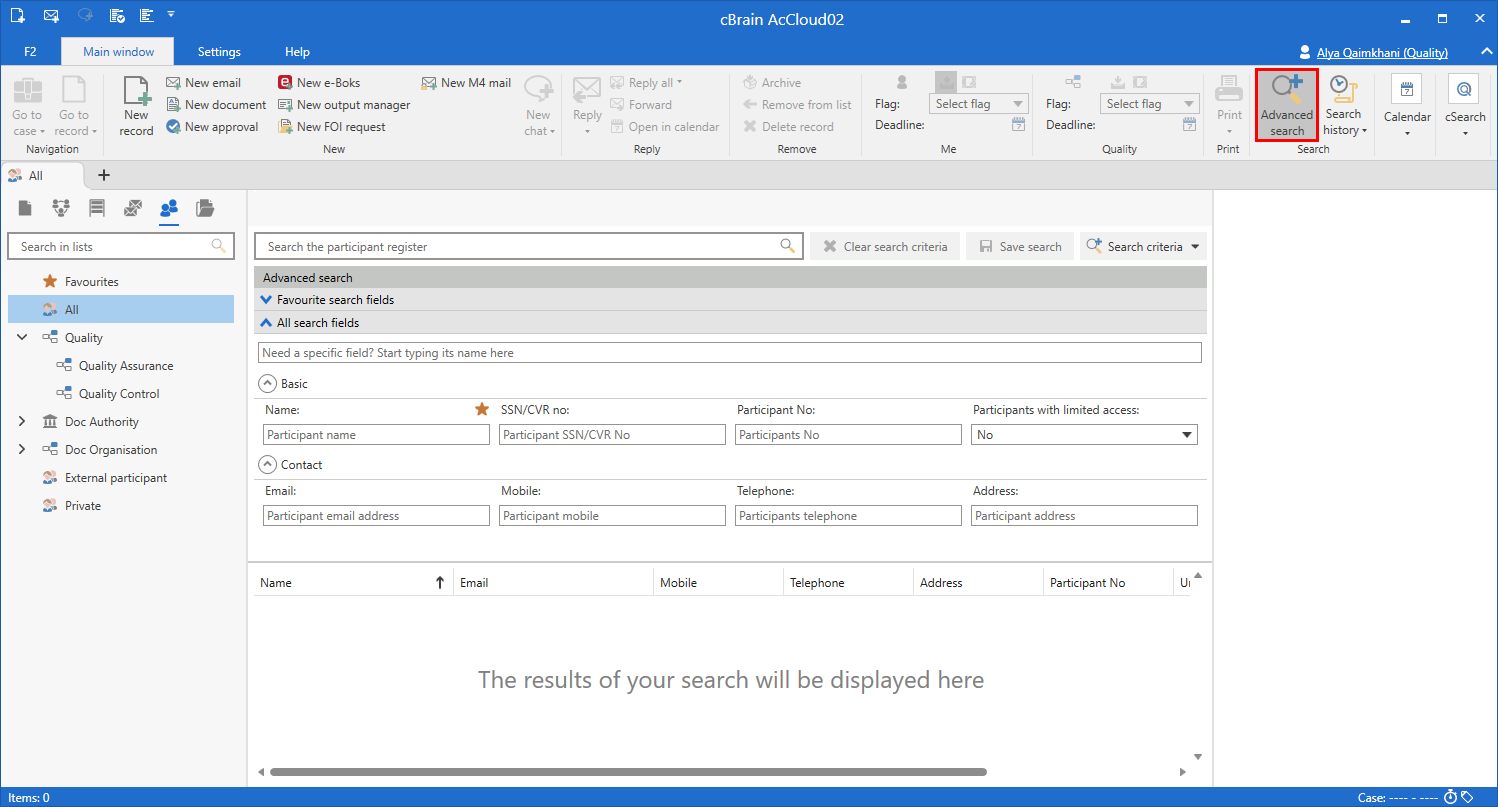The width and height of the screenshot is (1498, 807).
Task: Open the Help ribbon tab
Action: [297, 52]
